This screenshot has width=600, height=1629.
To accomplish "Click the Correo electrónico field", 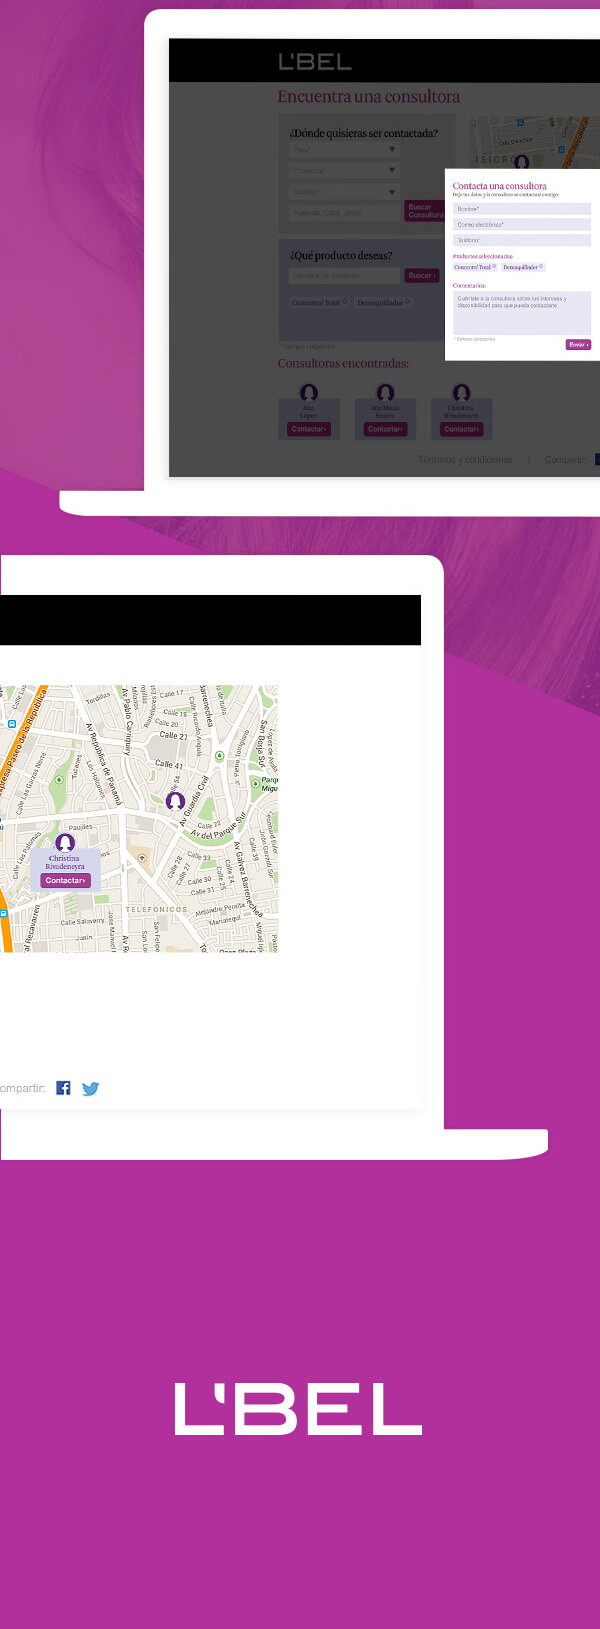I will tap(522, 225).
